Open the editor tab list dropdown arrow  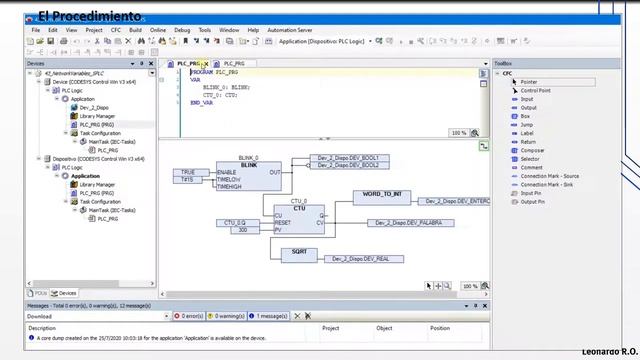485,64
